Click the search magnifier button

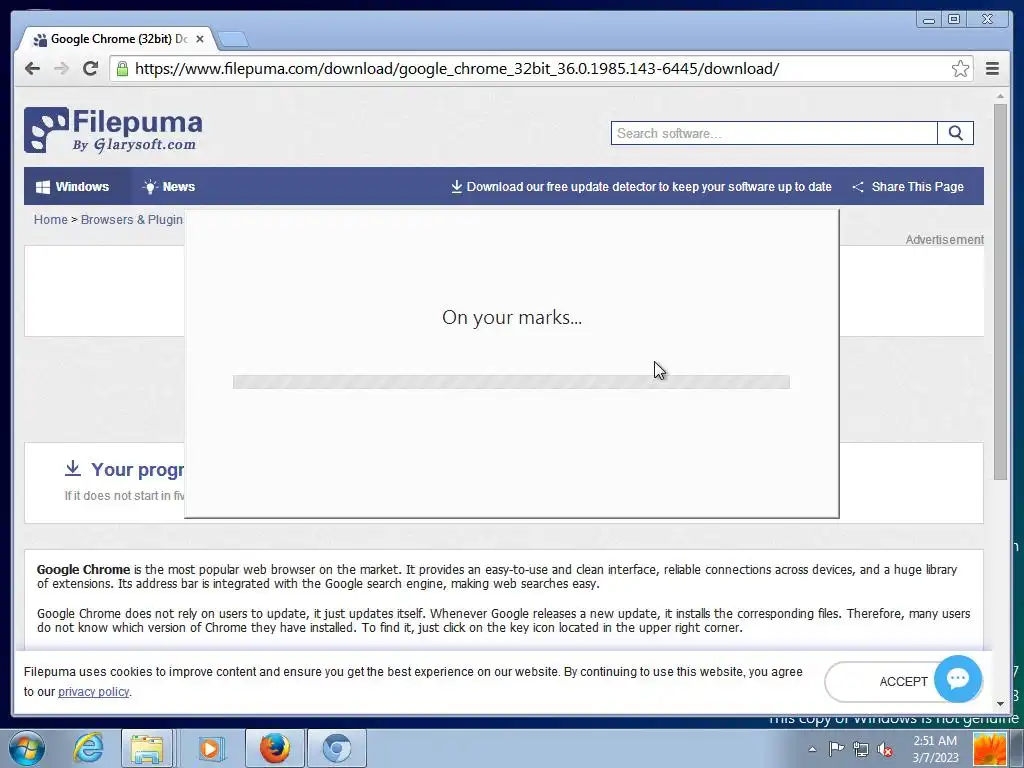[x=955, y=133]
